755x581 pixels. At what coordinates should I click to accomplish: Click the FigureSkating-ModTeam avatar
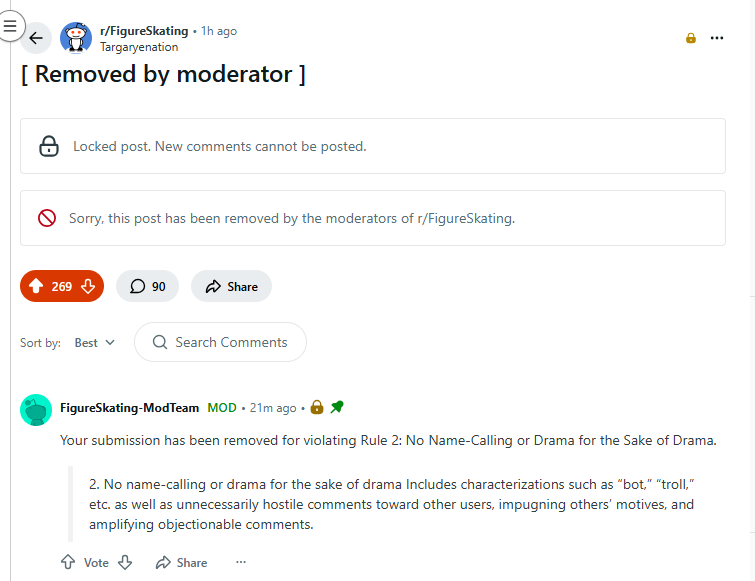click(36, 410)
